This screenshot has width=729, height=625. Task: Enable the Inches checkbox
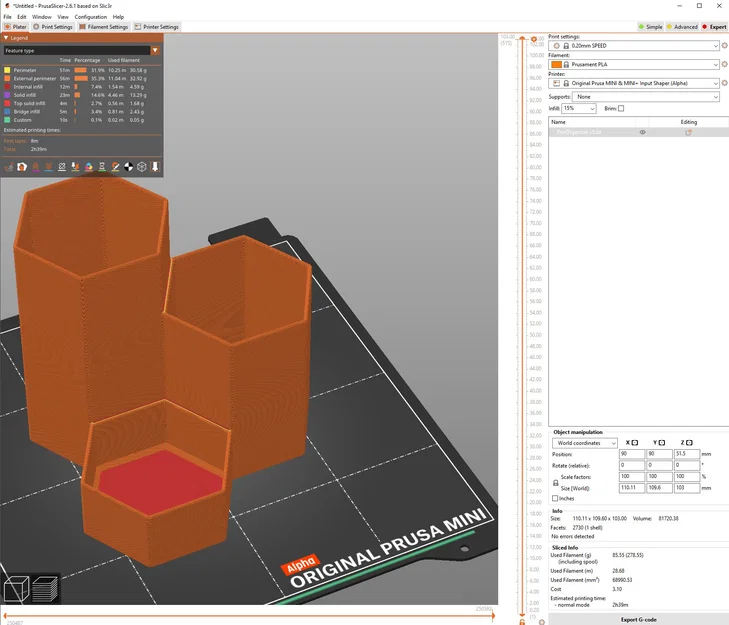(555, 498)
